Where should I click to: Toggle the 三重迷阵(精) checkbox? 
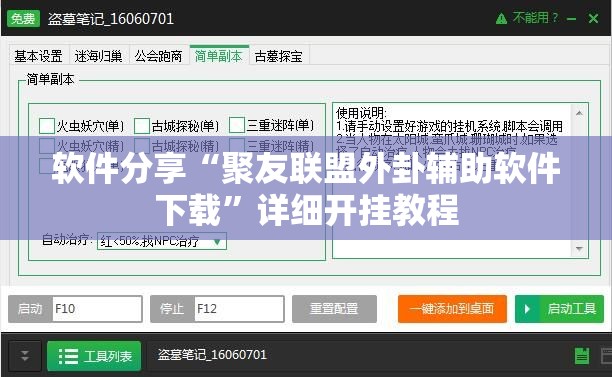(237, 146)
